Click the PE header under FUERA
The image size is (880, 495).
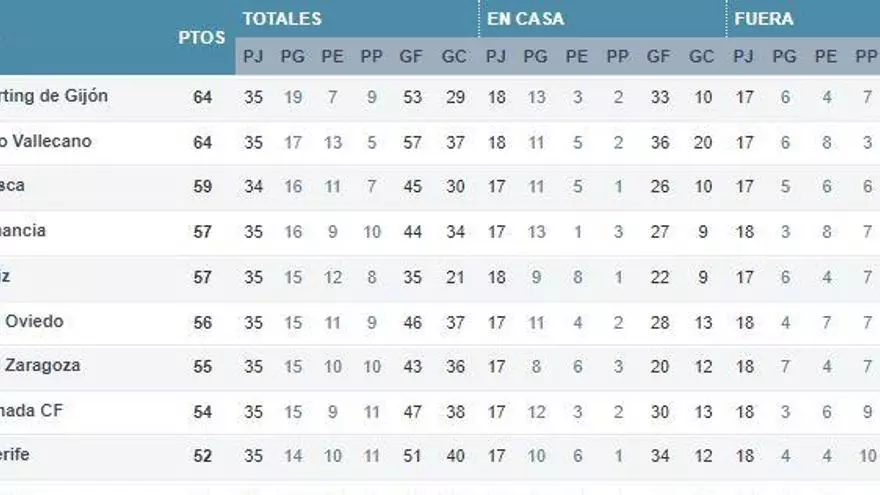click(x=825, y=57)
